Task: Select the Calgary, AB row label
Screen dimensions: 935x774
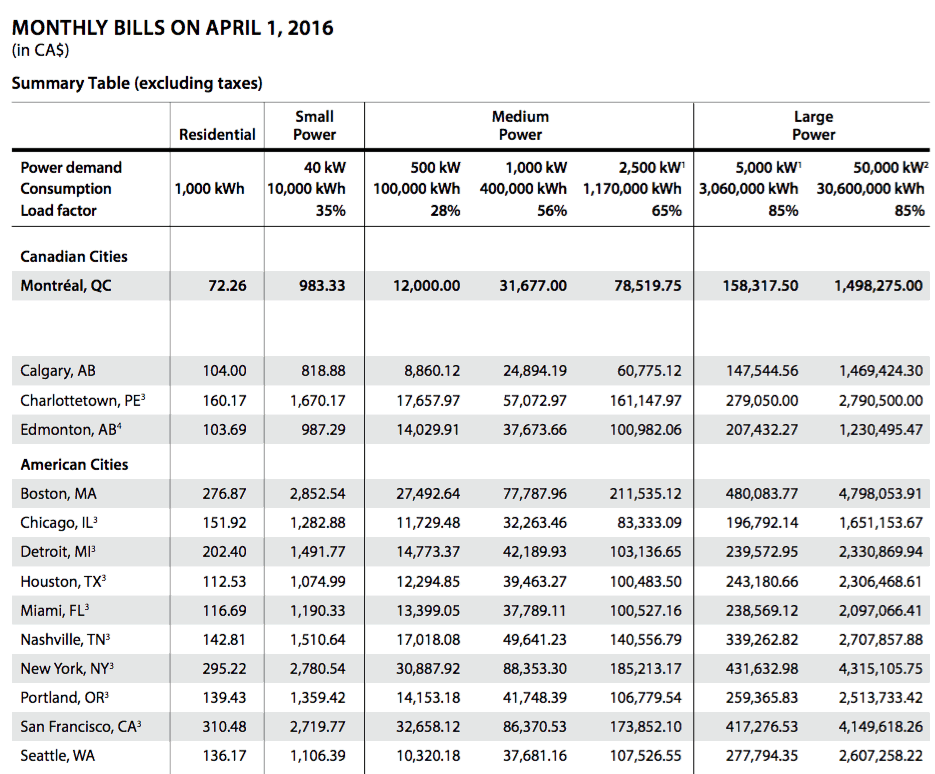Action: 58,371
